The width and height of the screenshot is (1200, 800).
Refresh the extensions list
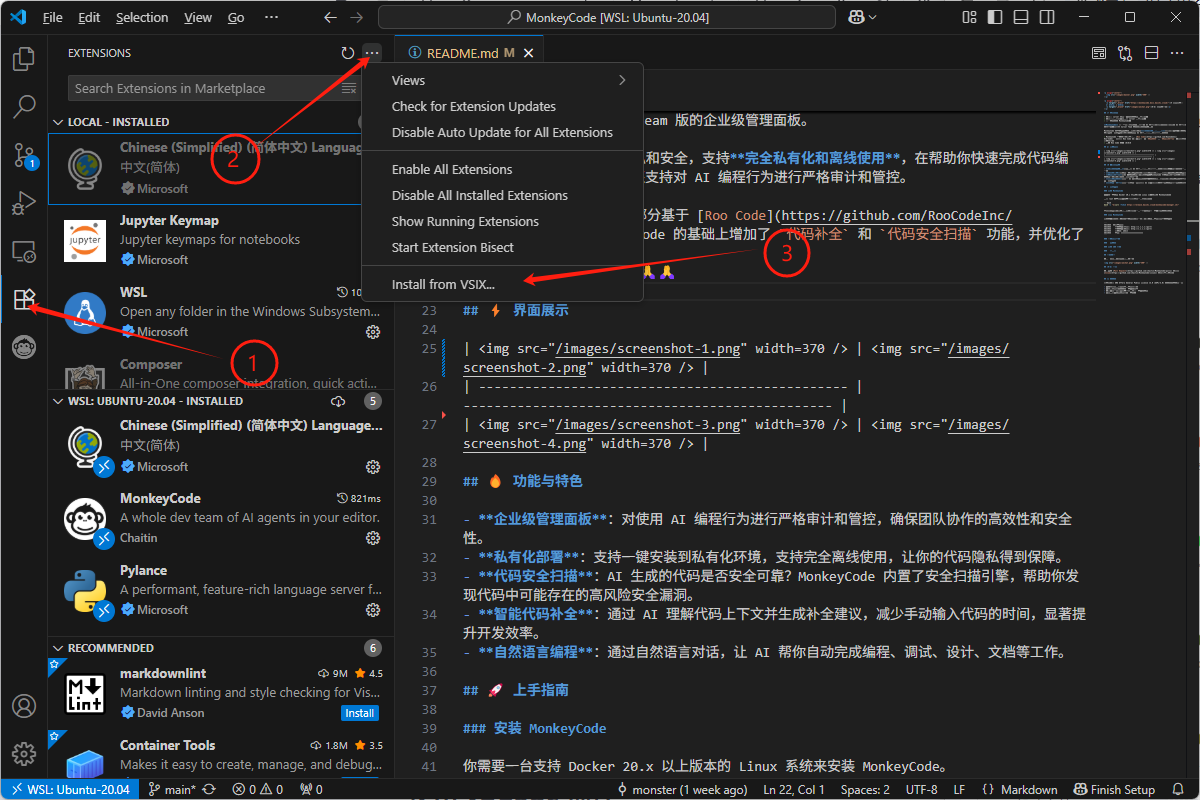[x=347, y=53]
